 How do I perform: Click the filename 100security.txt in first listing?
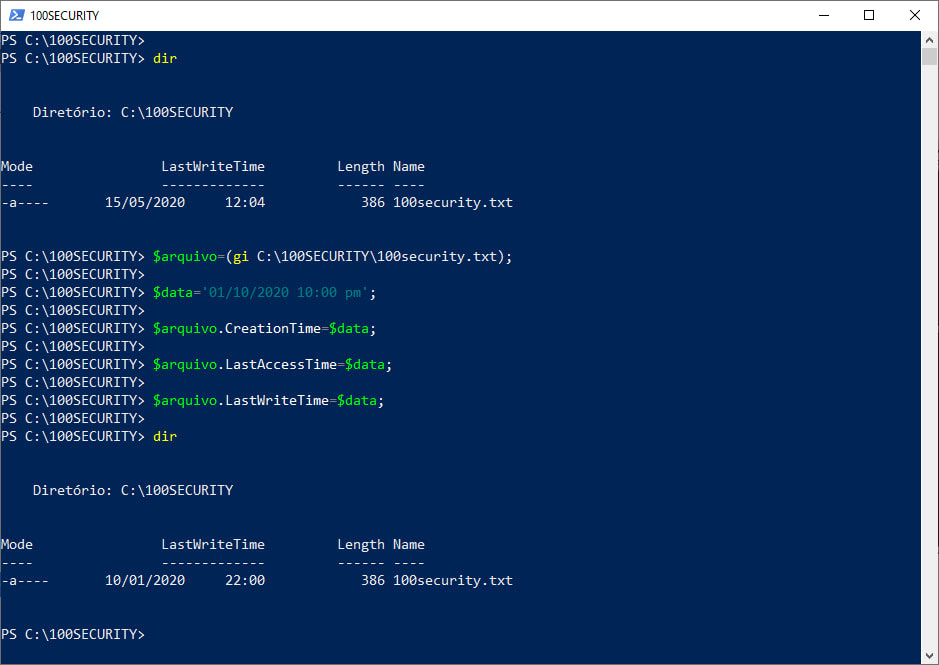click(x=452, y=202)
